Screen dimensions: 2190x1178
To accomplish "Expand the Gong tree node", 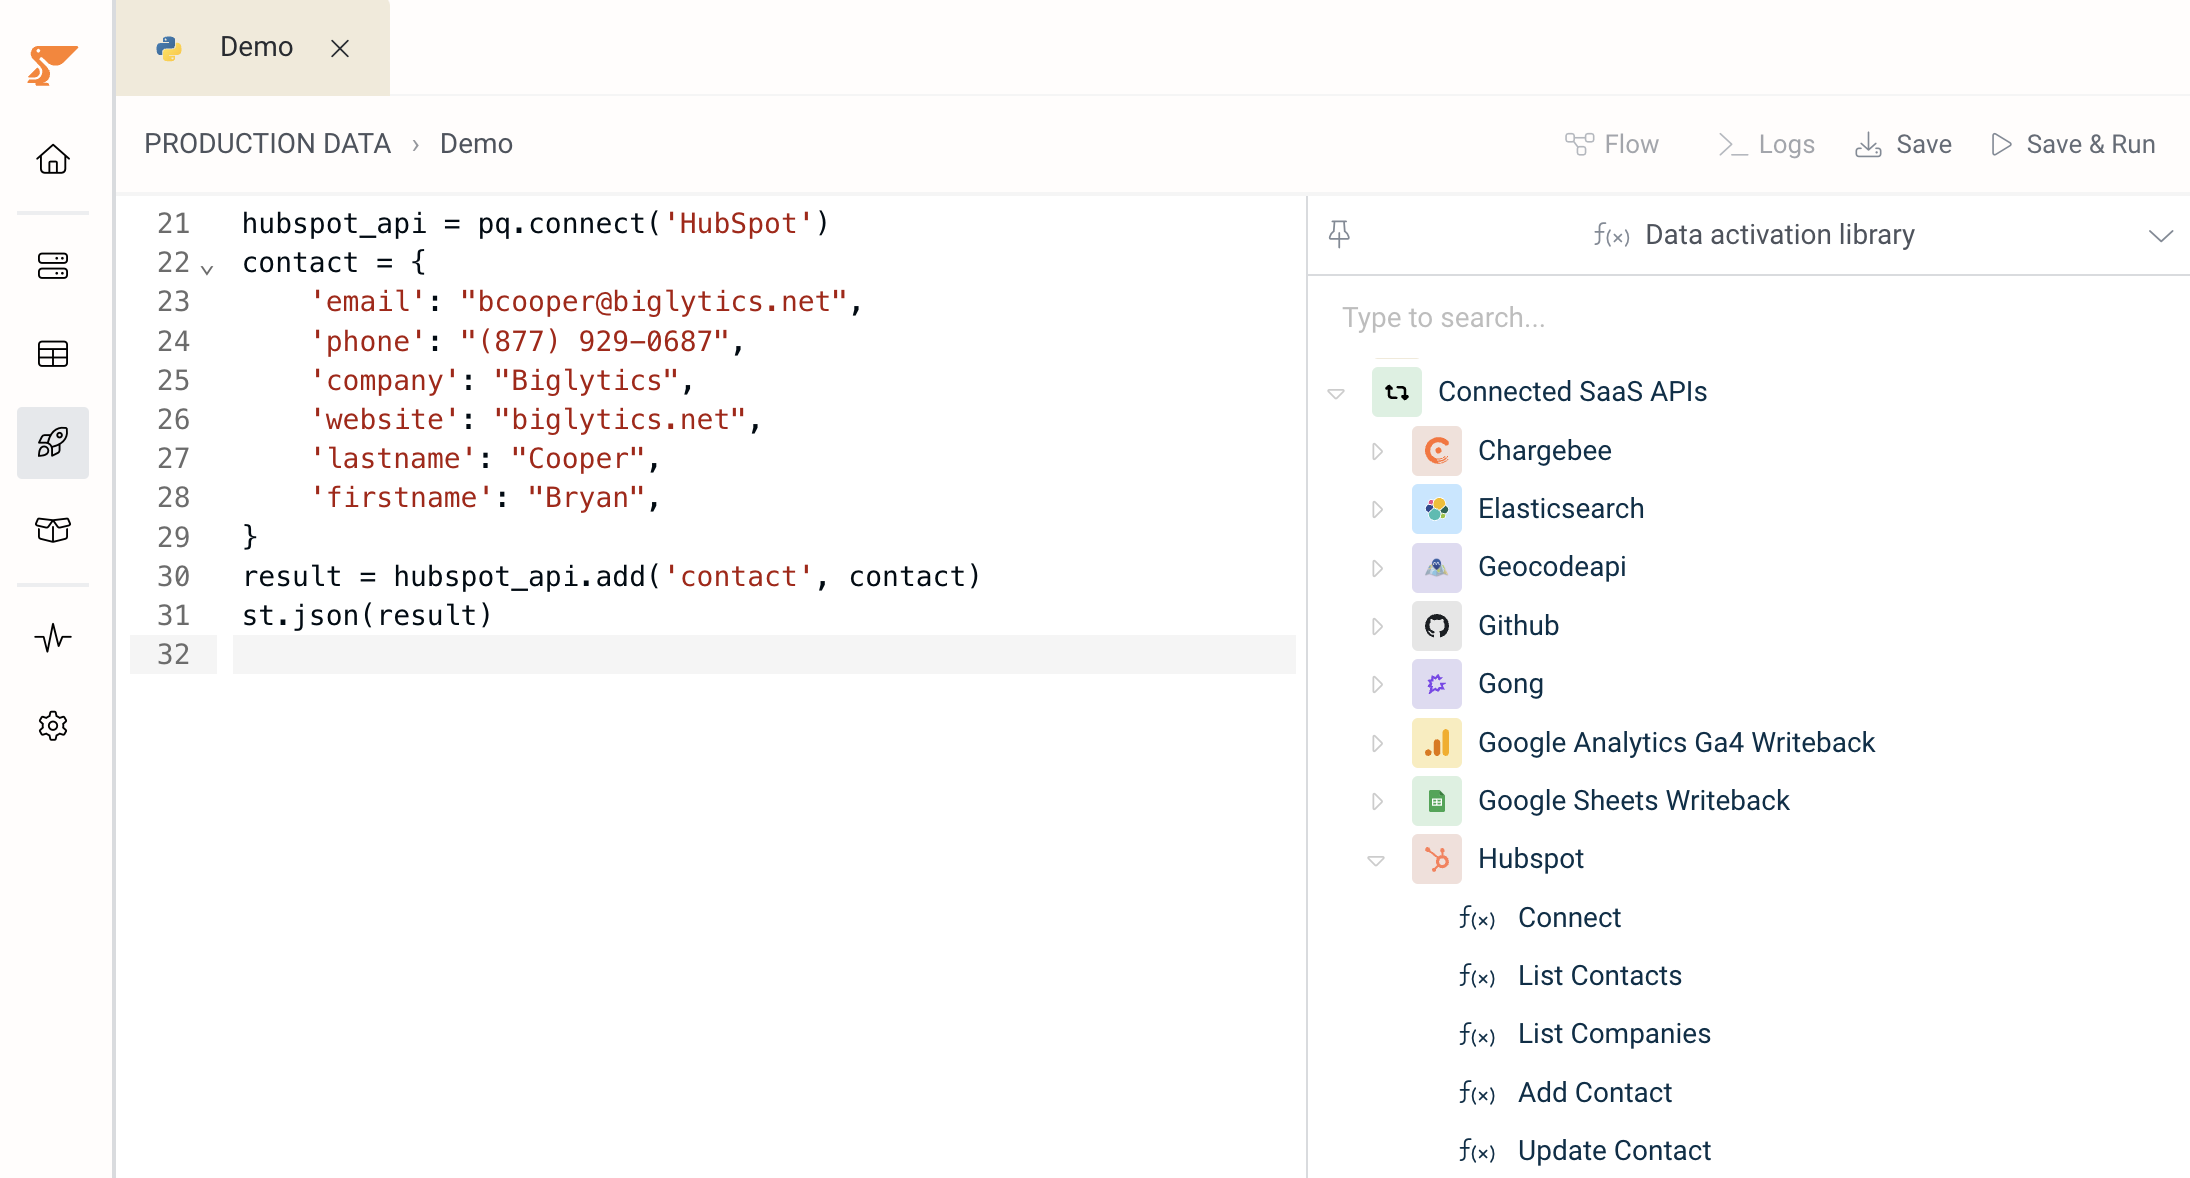I will point(1377,684).
